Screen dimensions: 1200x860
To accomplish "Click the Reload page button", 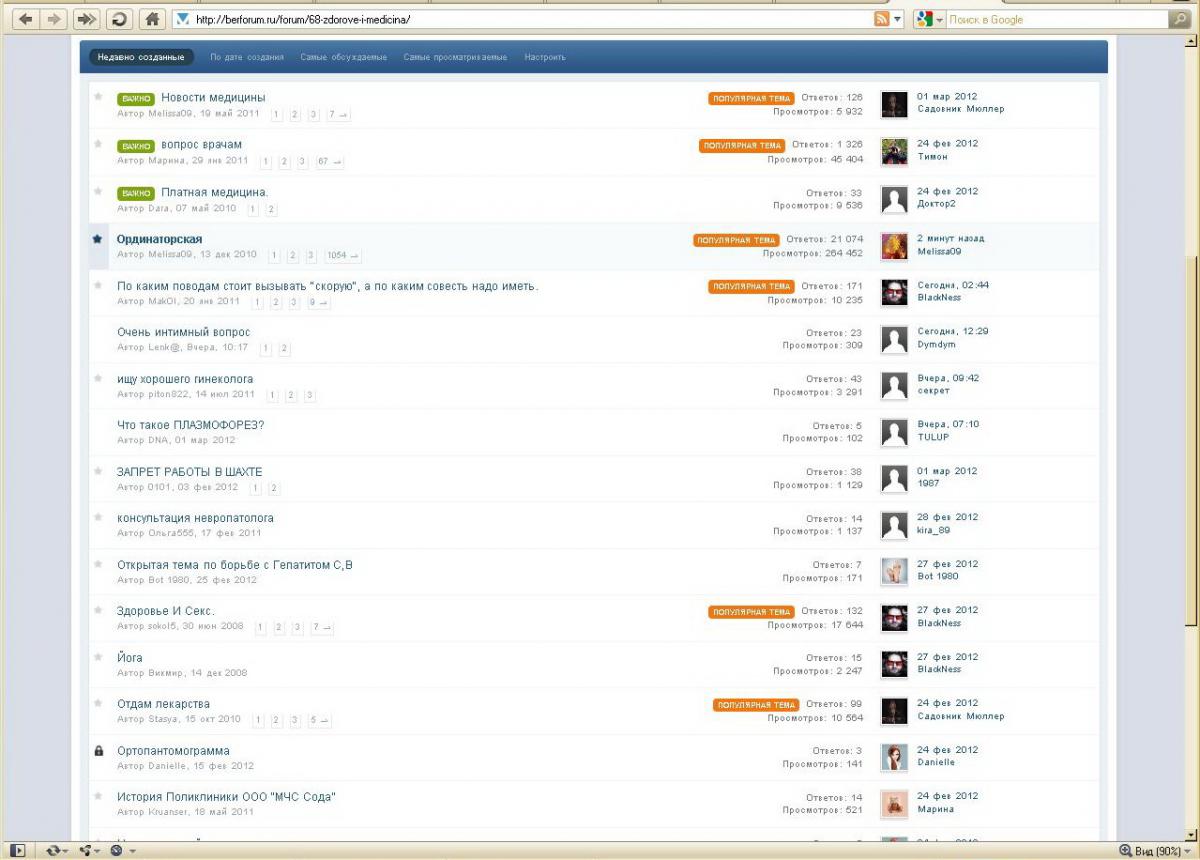I will [119, 19].
